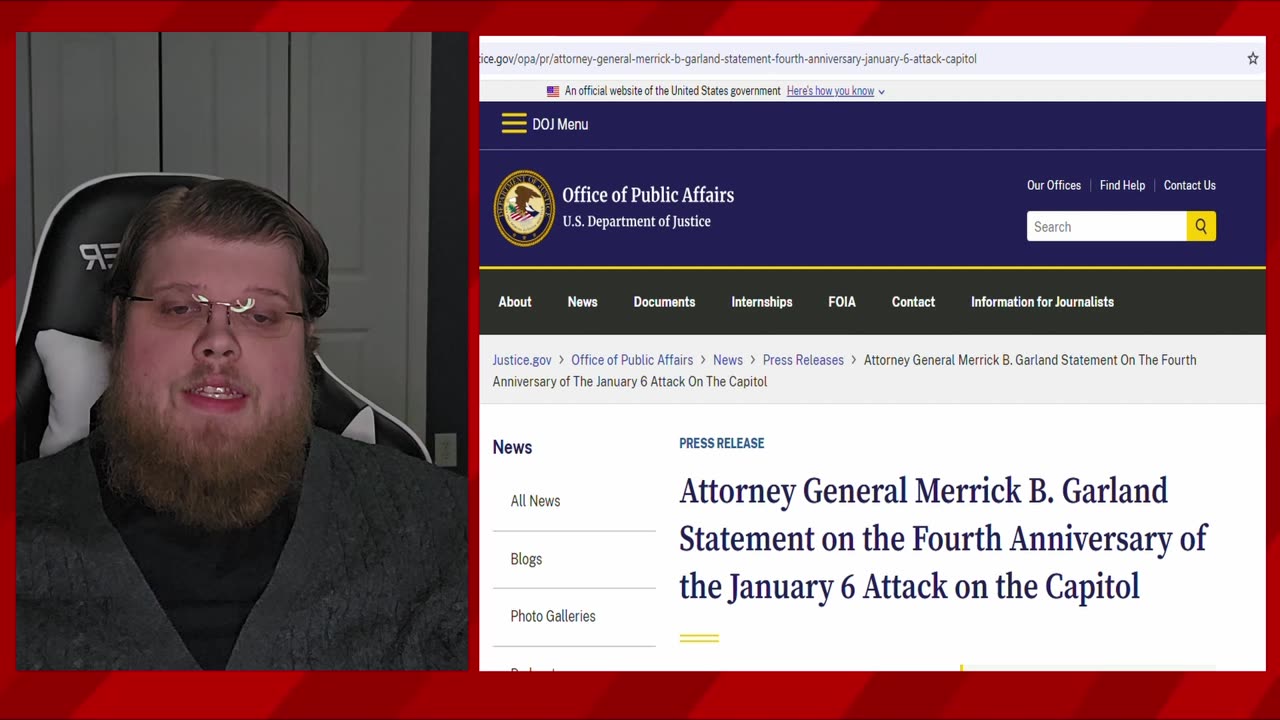Click "U.S. Department of Justice" subtitle text
Screen dimensions: 1280x720
pos(636,222)
